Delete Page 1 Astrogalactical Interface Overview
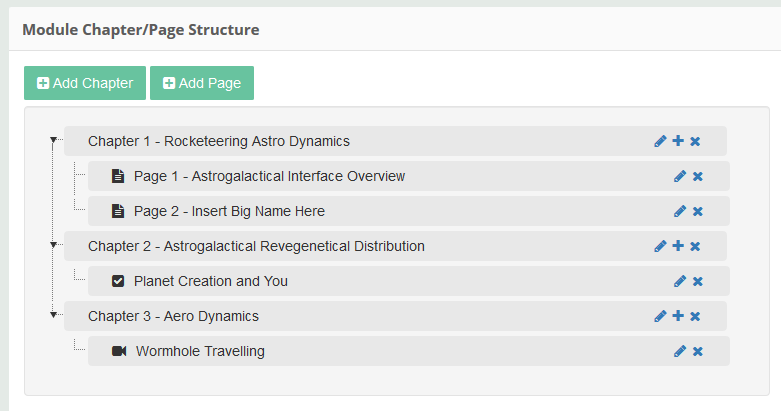 (x=698, y=176)
